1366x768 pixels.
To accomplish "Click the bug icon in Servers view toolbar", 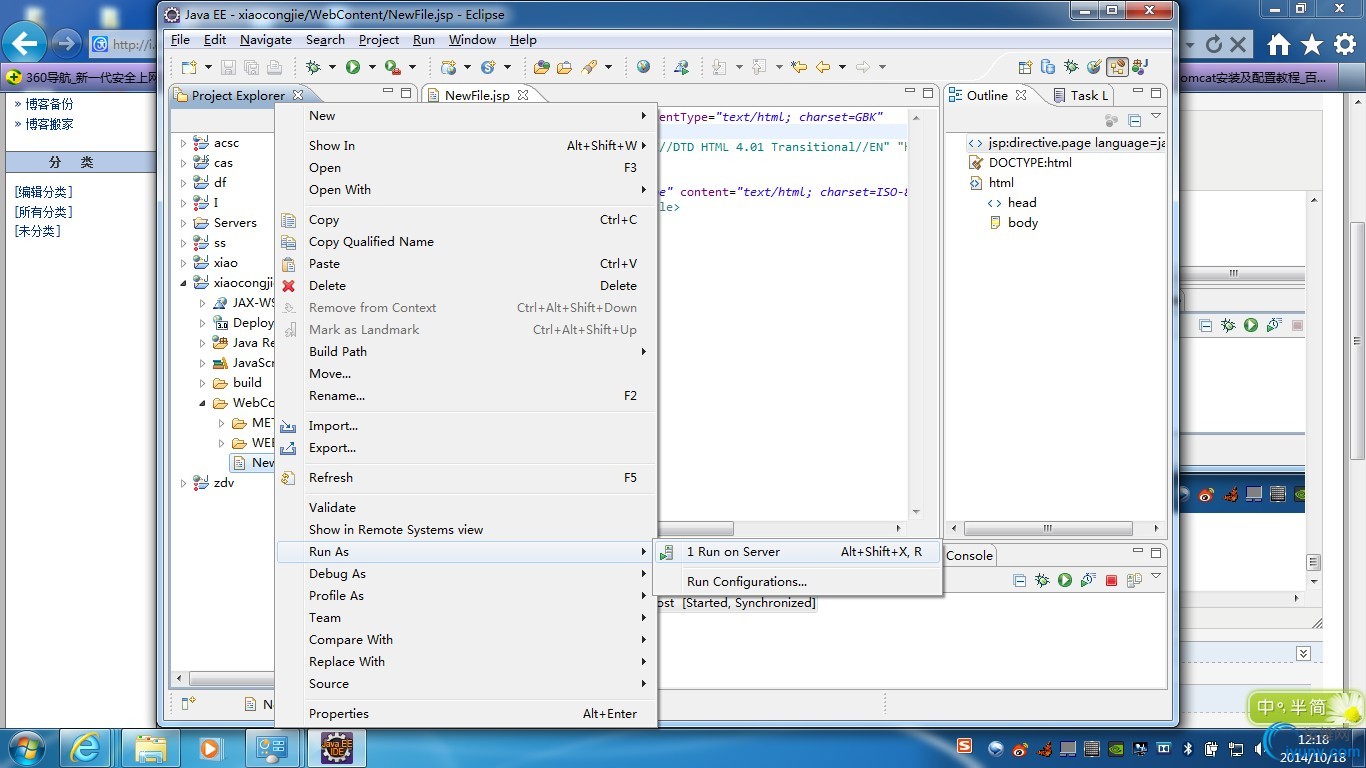I will (x=1042, y=580).
